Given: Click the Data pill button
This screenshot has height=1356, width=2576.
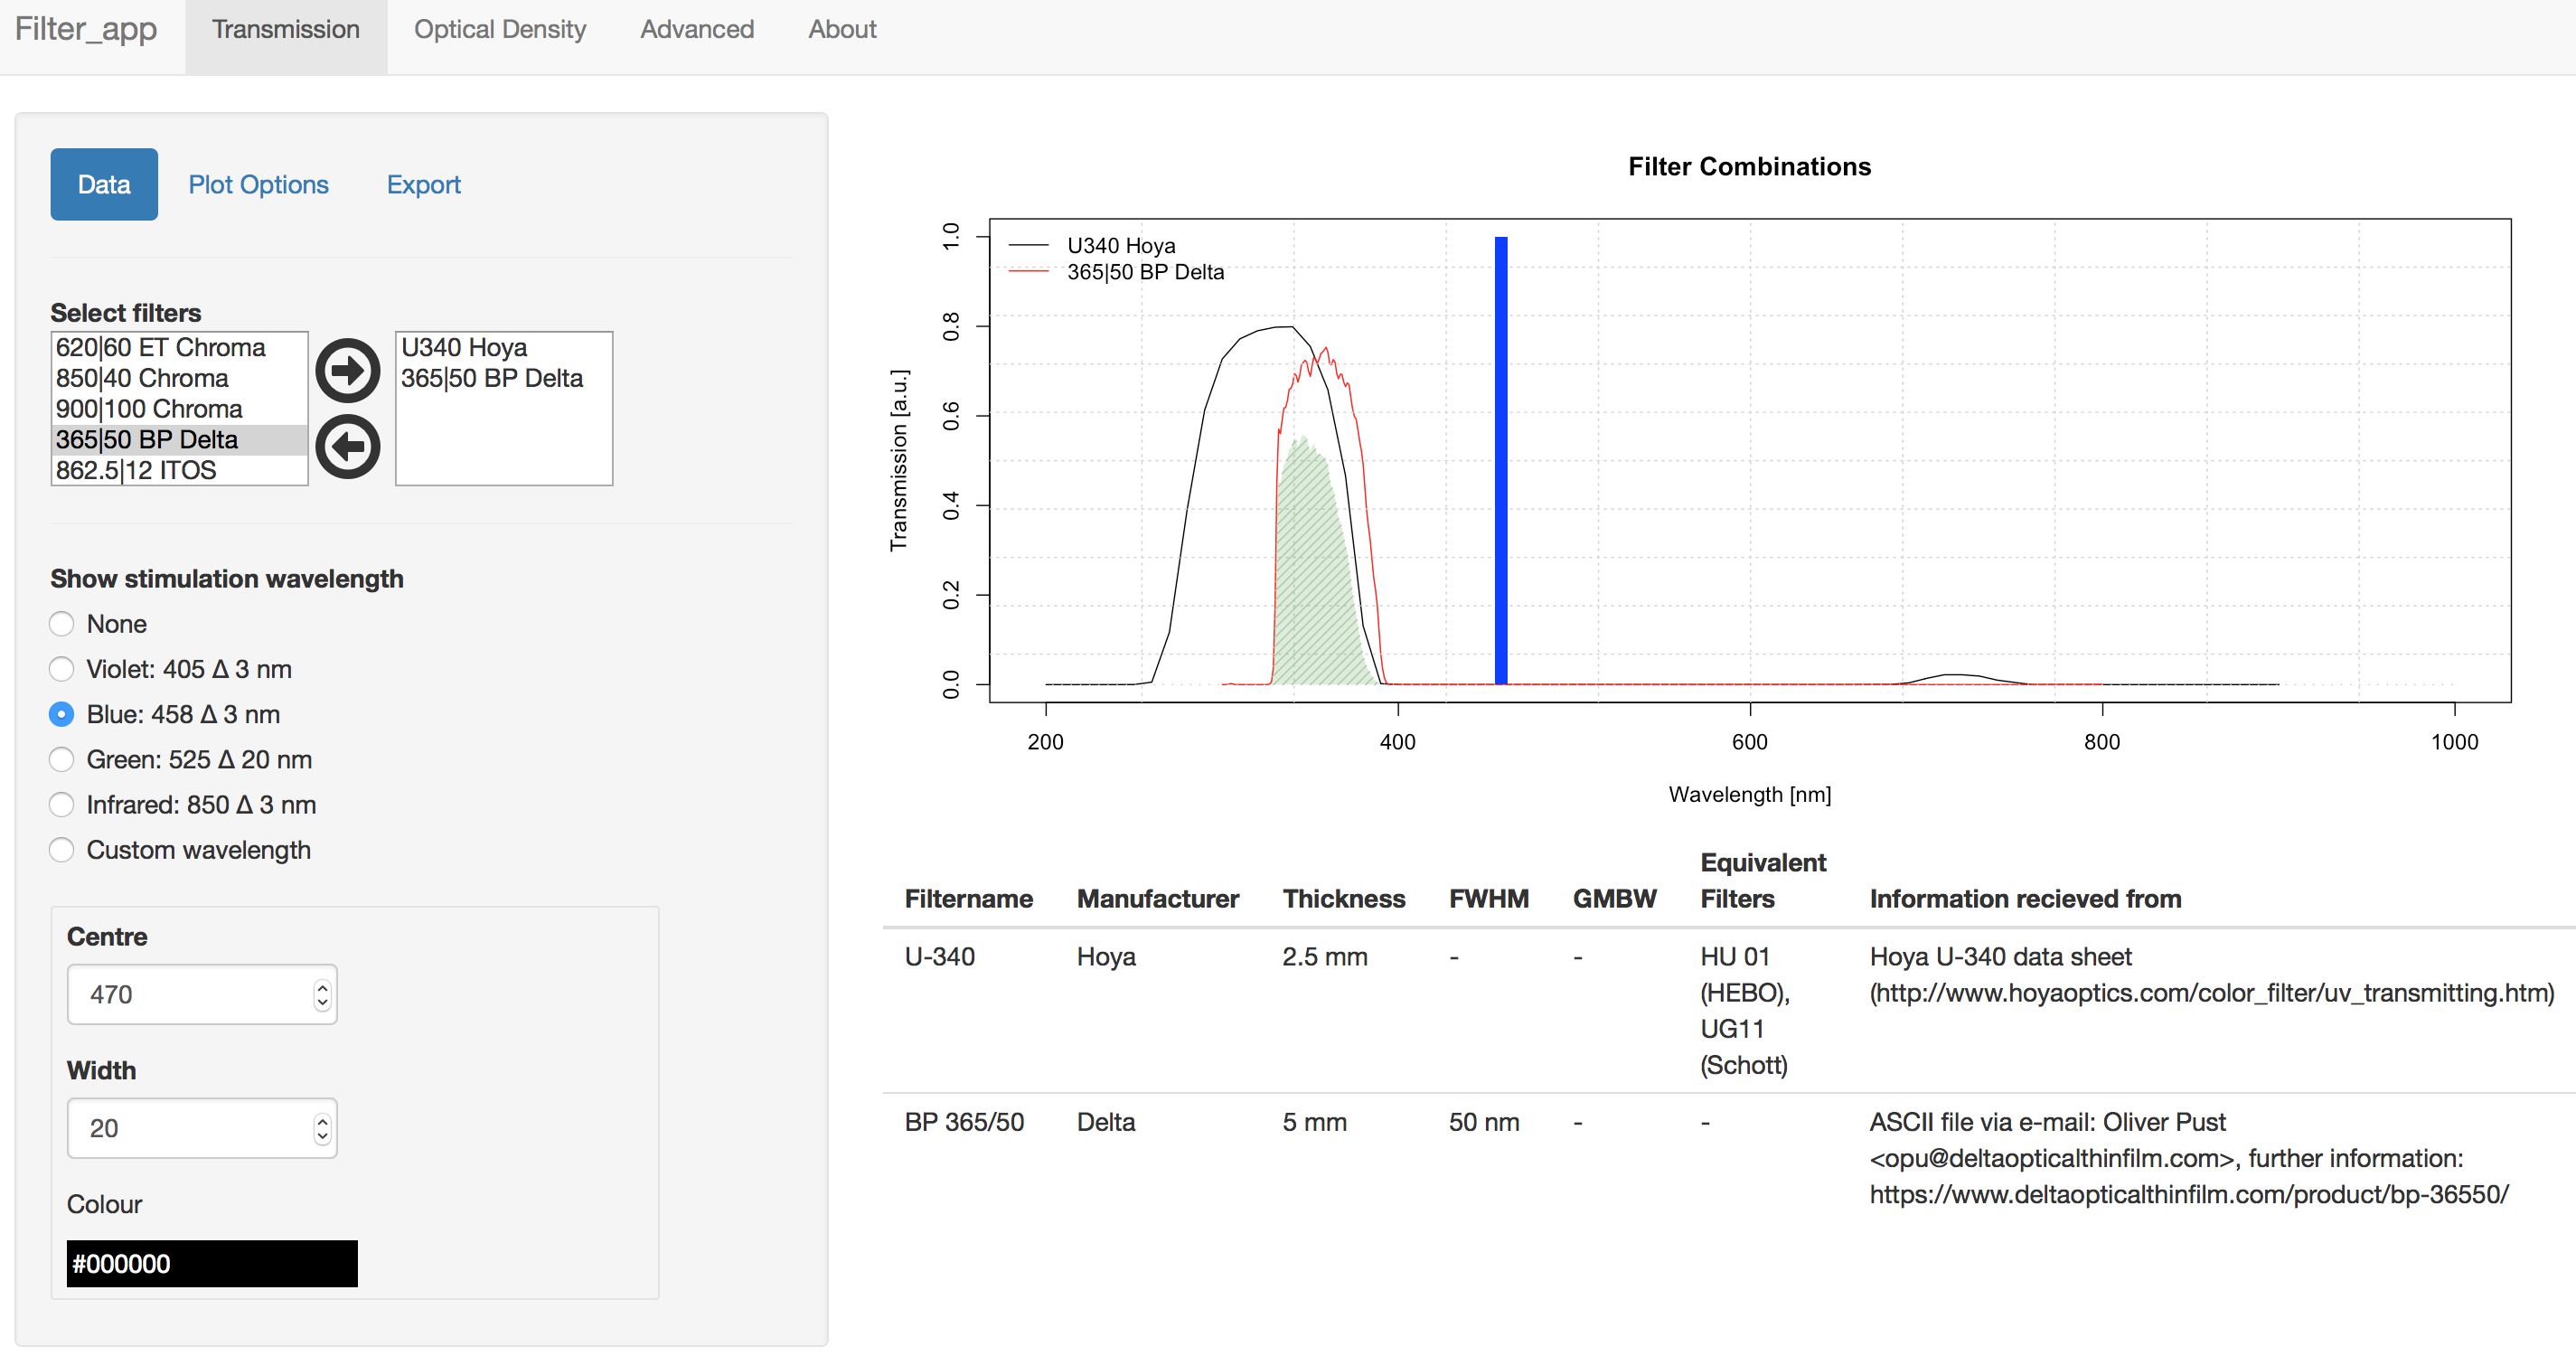Looking at the screenshot, I should point(104,185).
